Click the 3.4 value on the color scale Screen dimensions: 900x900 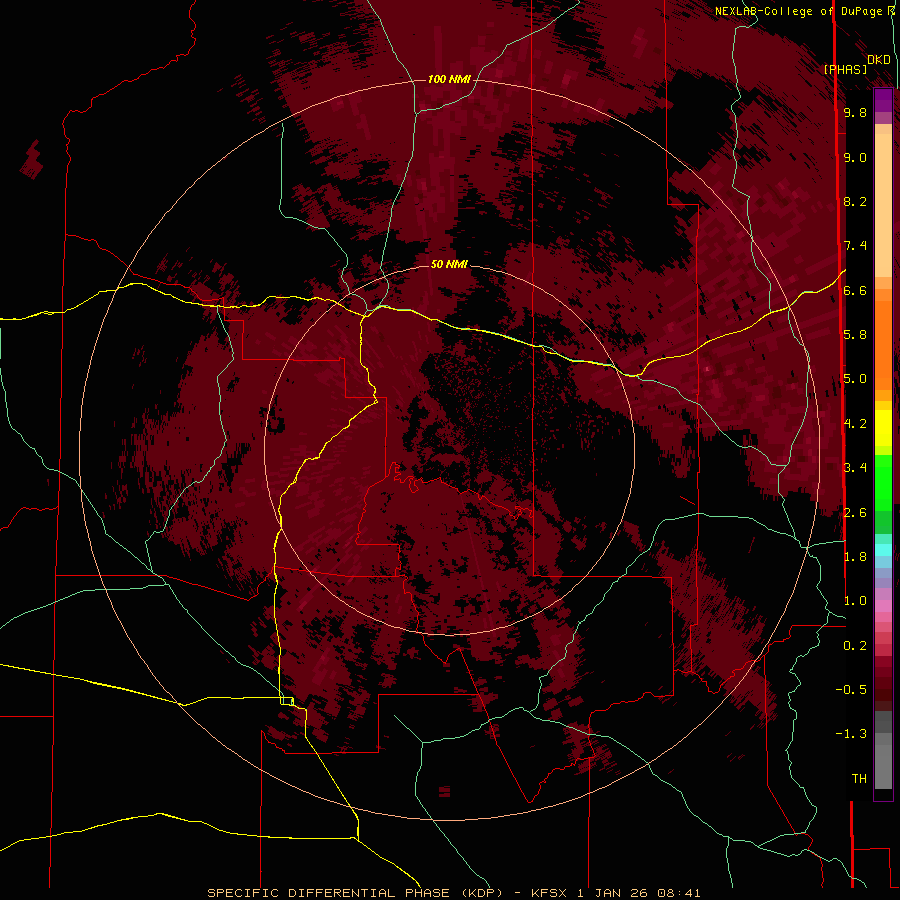(x=855, y=467)
